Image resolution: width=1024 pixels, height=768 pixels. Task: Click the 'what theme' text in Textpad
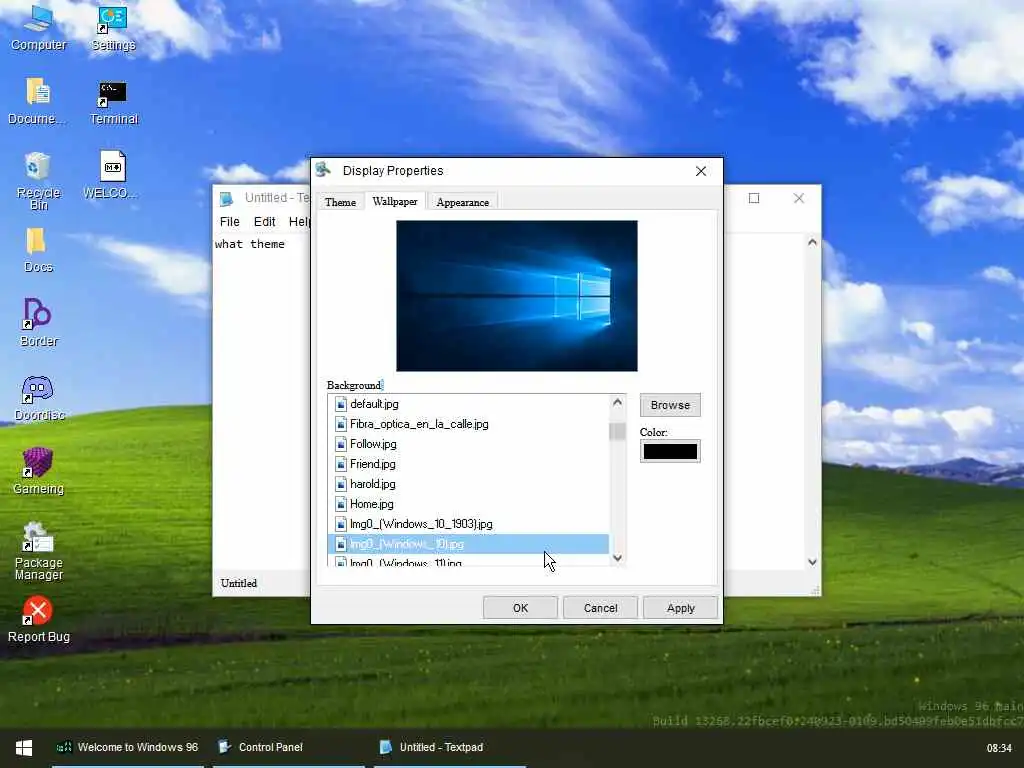[x=249, y=244]
